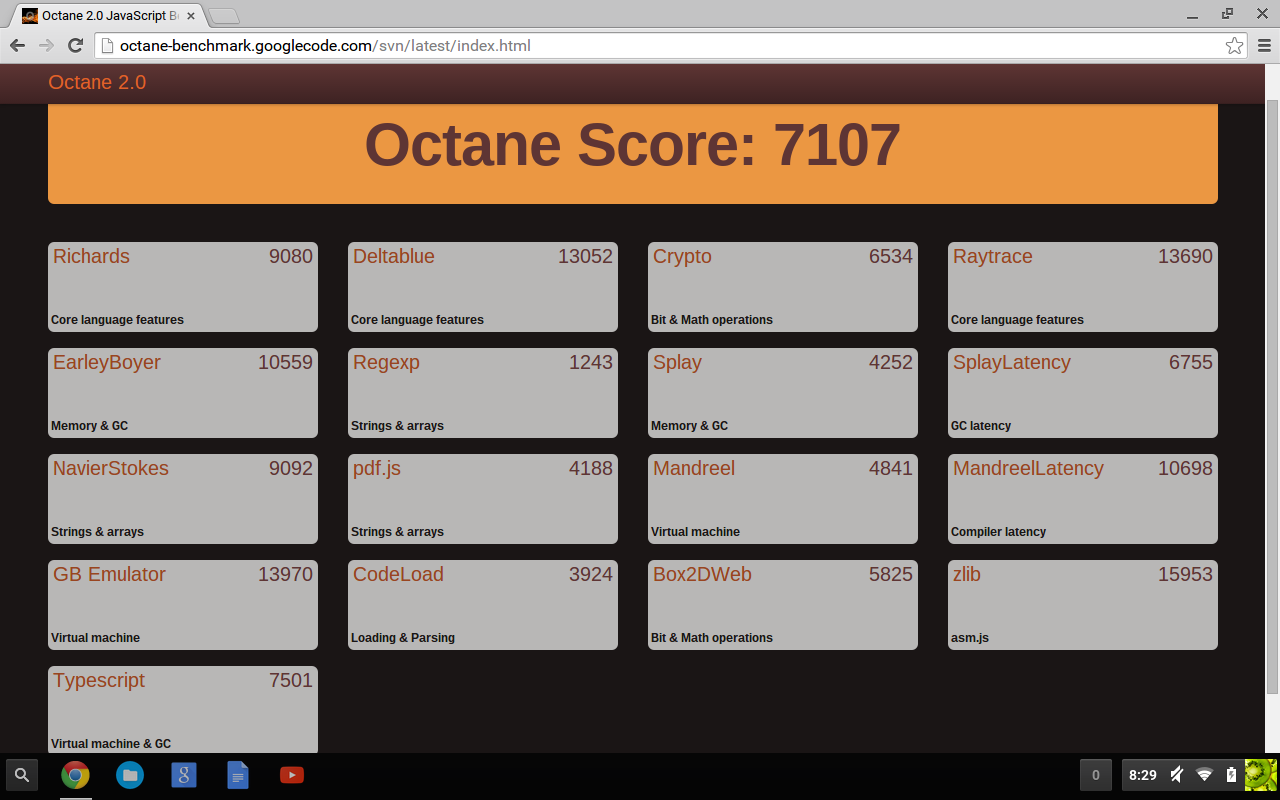Open the Files app on the shelf
Screen dimensions: 1280x800
(x=129, y=775)
